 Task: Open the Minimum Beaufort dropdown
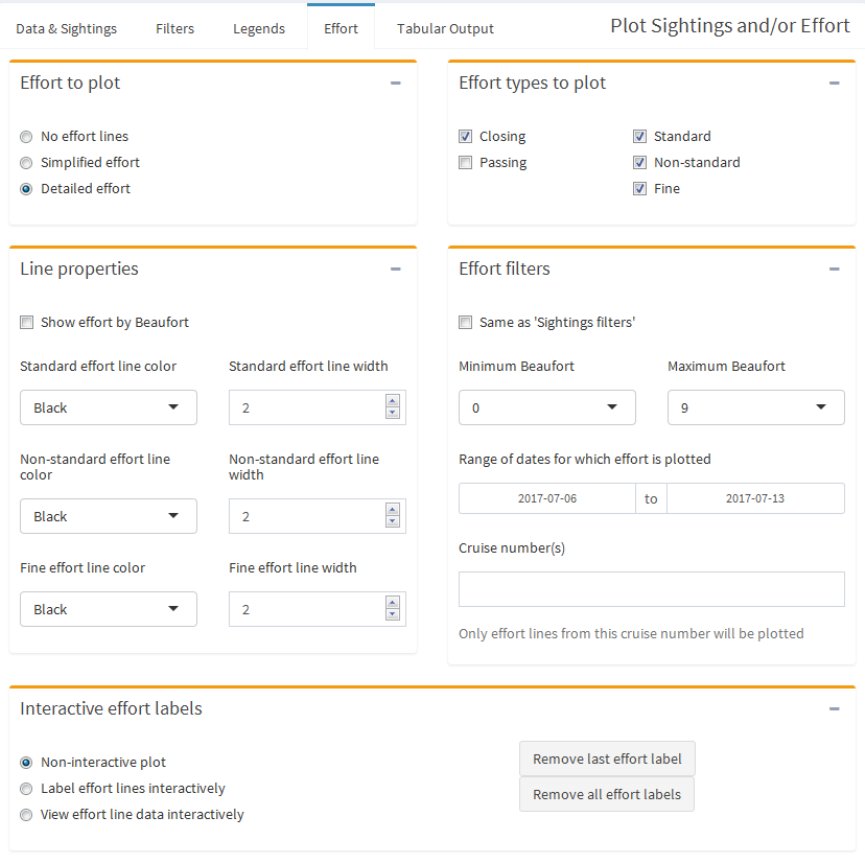click(547, 408)
